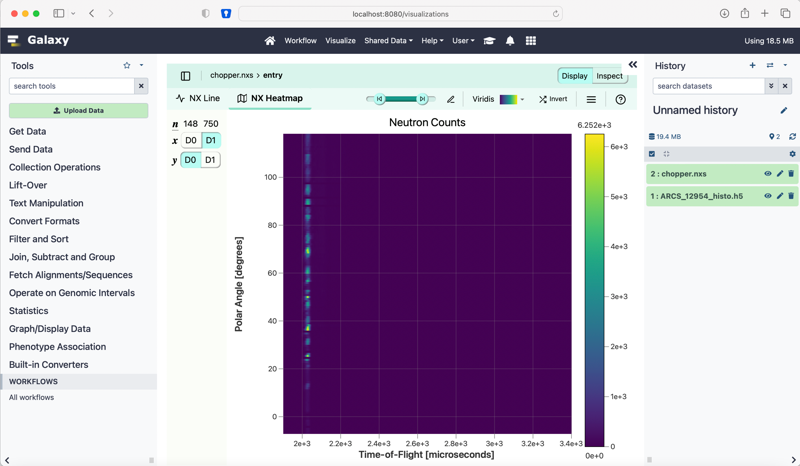Viewport: 800px width, 466px height.
Task: Toggle the select-all datasets checkbox
Action: [652, 154]
